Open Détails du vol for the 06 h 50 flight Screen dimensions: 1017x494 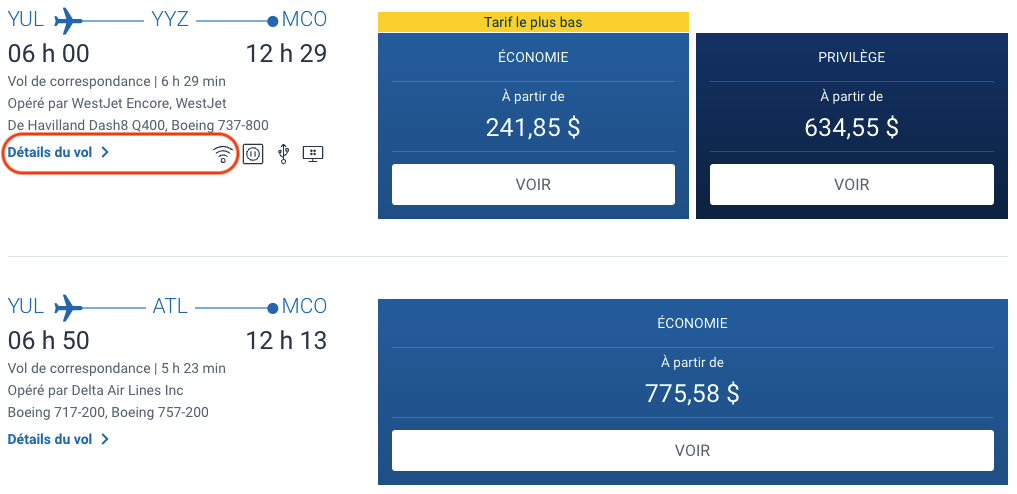[x=50, y=439]
